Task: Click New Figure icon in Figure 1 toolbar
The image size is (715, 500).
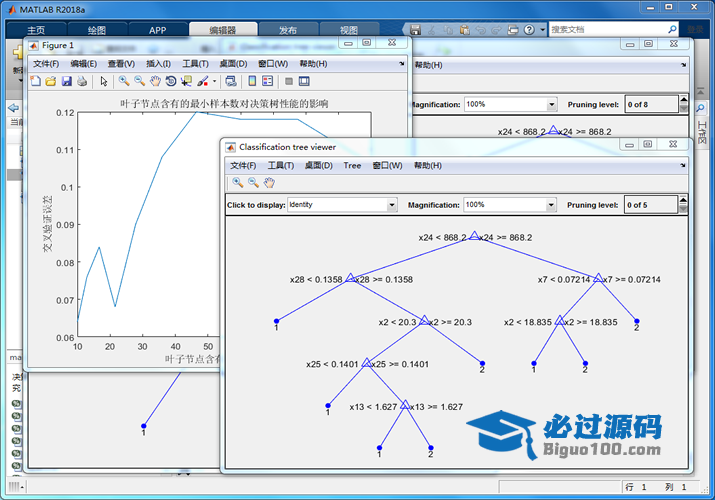Action: (x=36, y=81)
